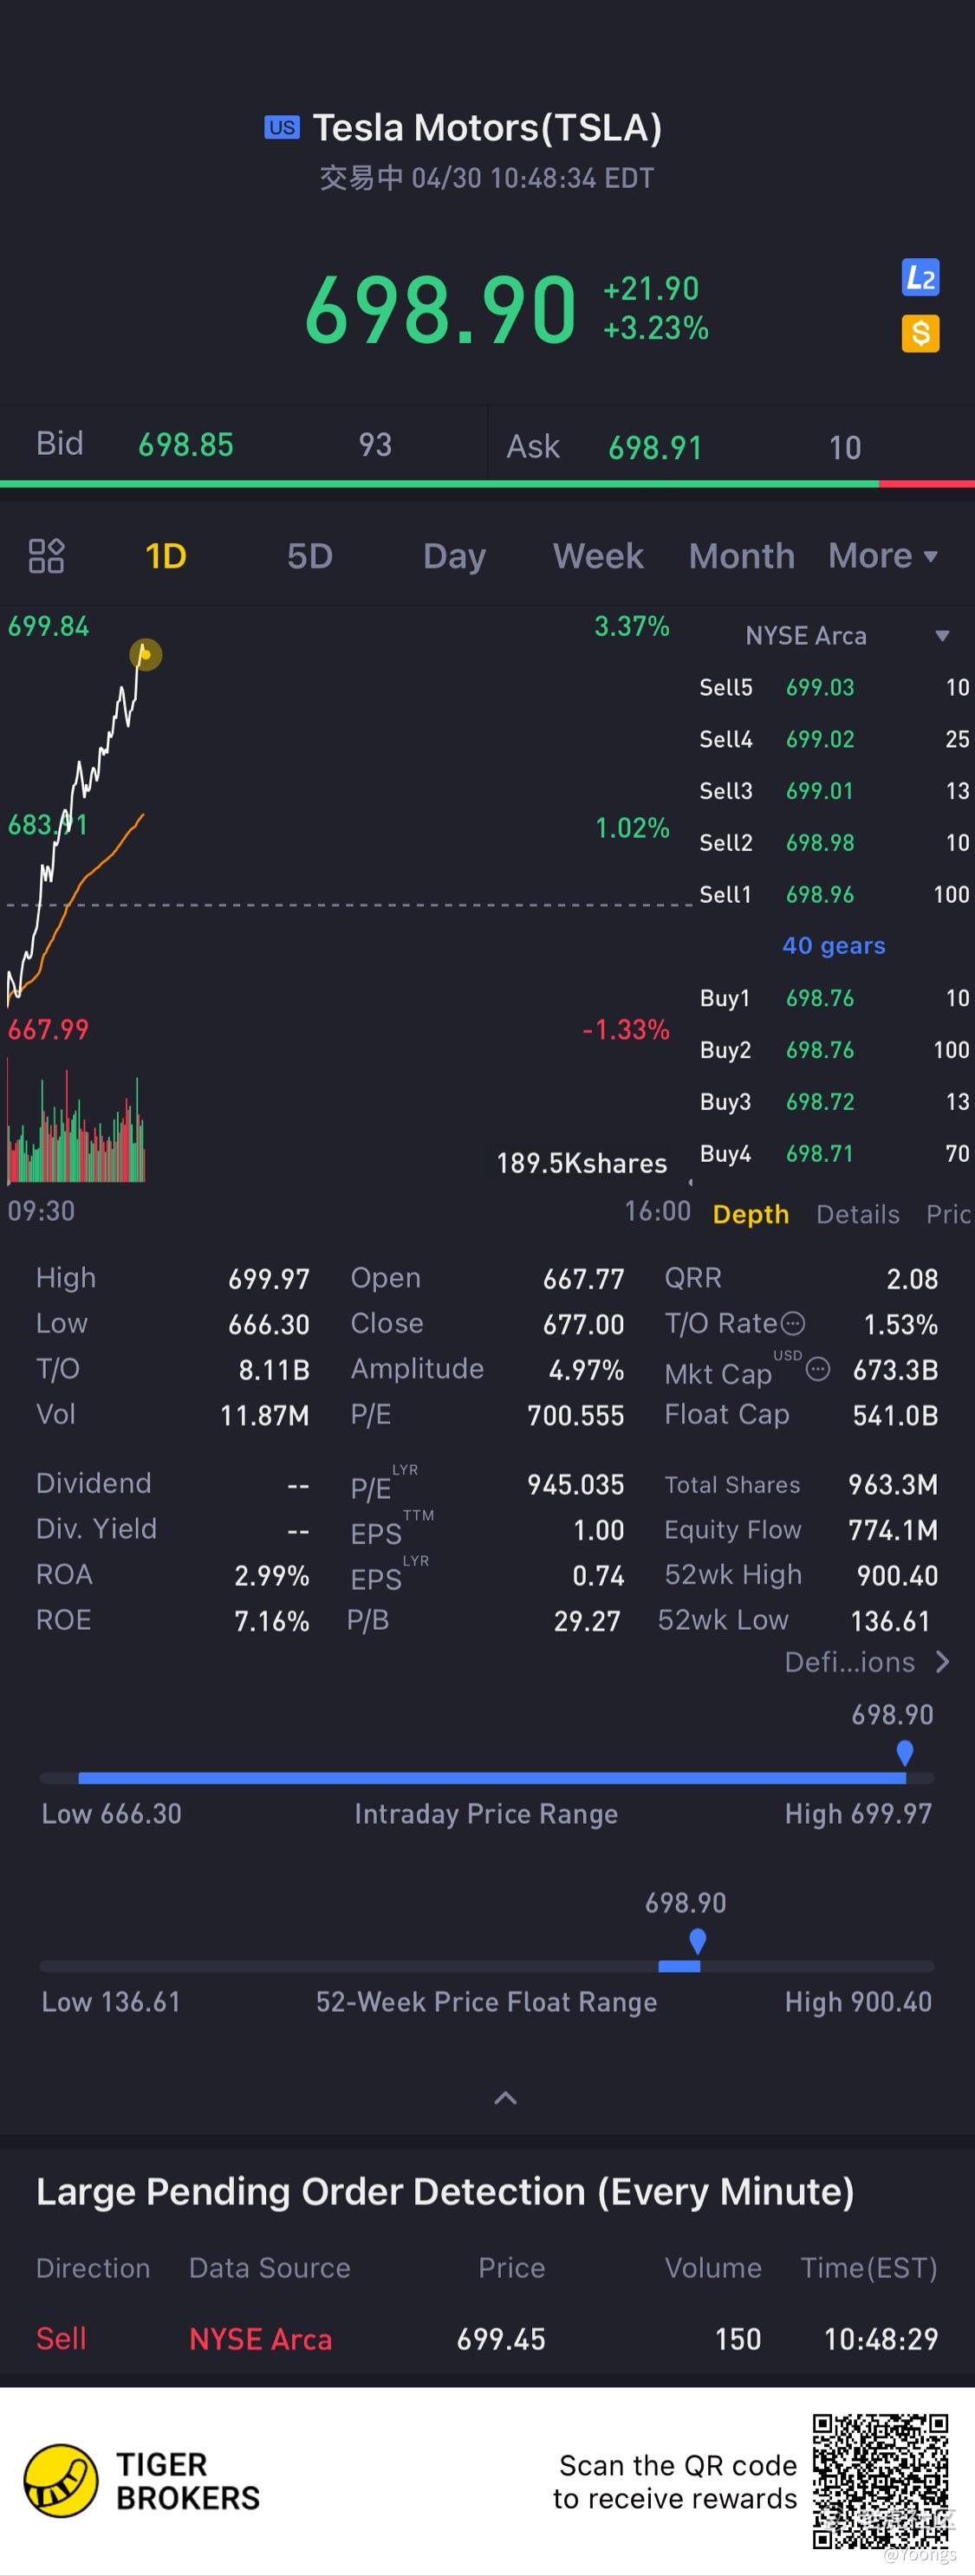This screenshot has height=2576, width=975.
Task: Select the Depth tab
Action: 751,1214
